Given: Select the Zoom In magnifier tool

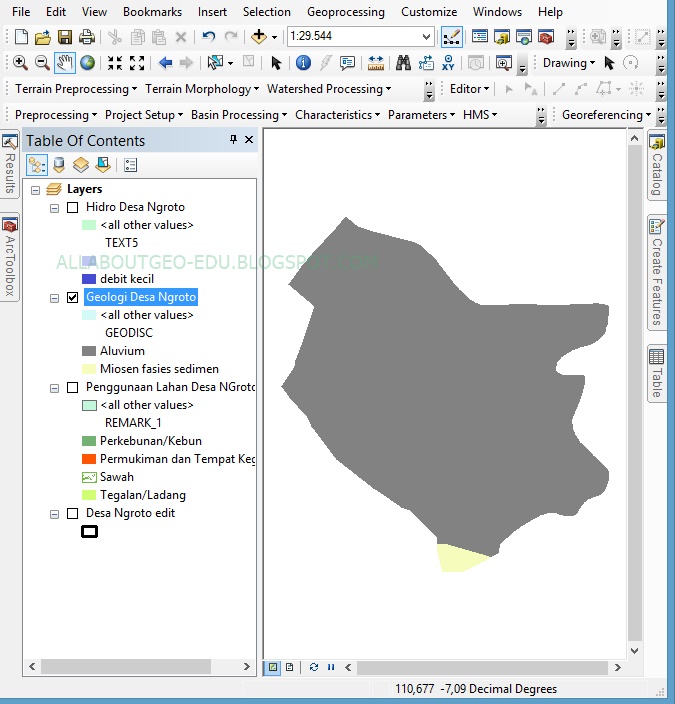Looking at the screenshot, I should [x=20, y=63].
